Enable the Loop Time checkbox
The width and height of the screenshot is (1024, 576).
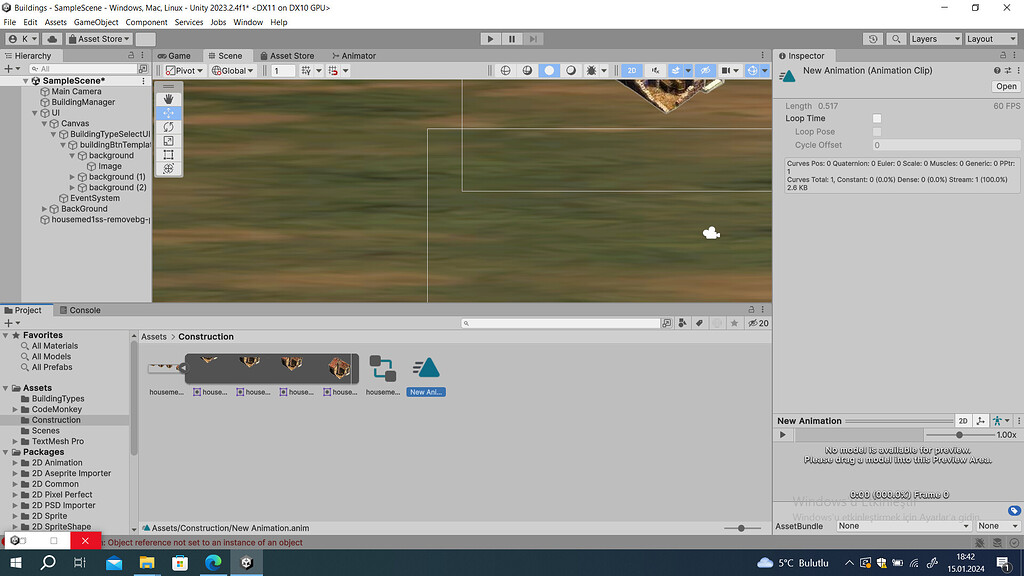[876, 118]
